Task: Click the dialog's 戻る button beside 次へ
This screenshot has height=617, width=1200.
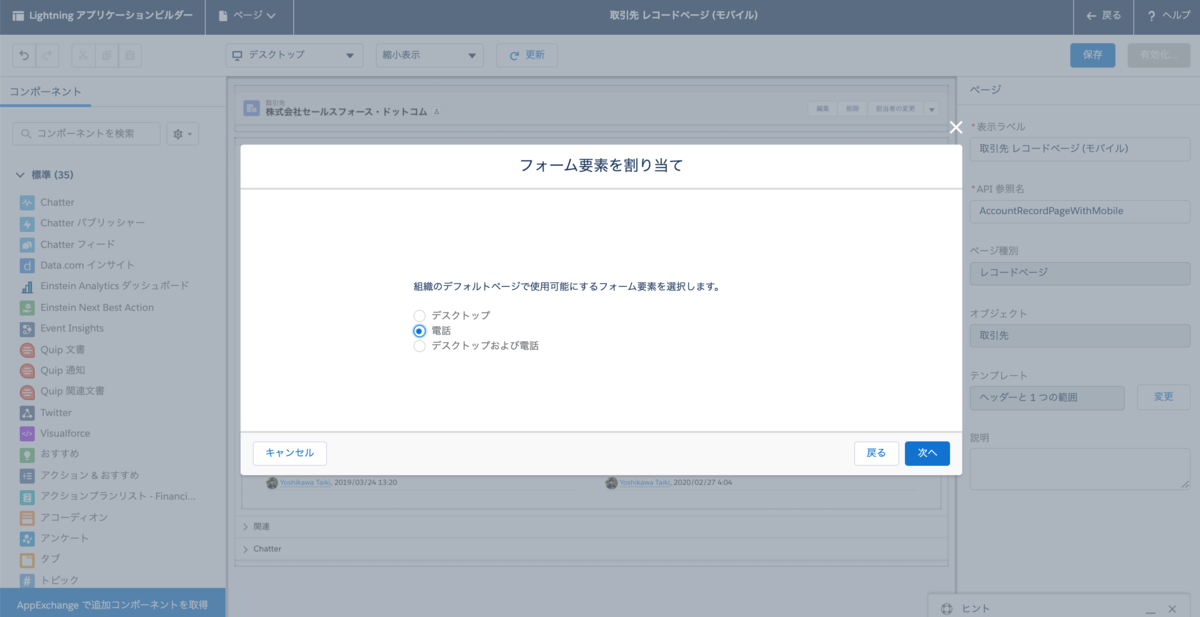Action: point(876,453)
